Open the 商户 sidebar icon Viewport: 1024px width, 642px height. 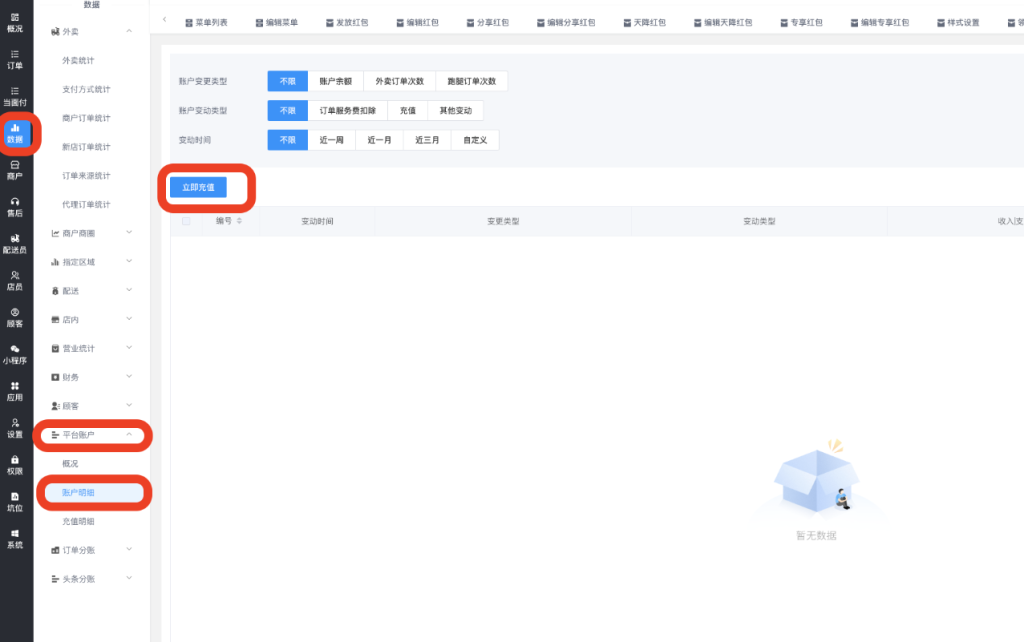[15, 170]
